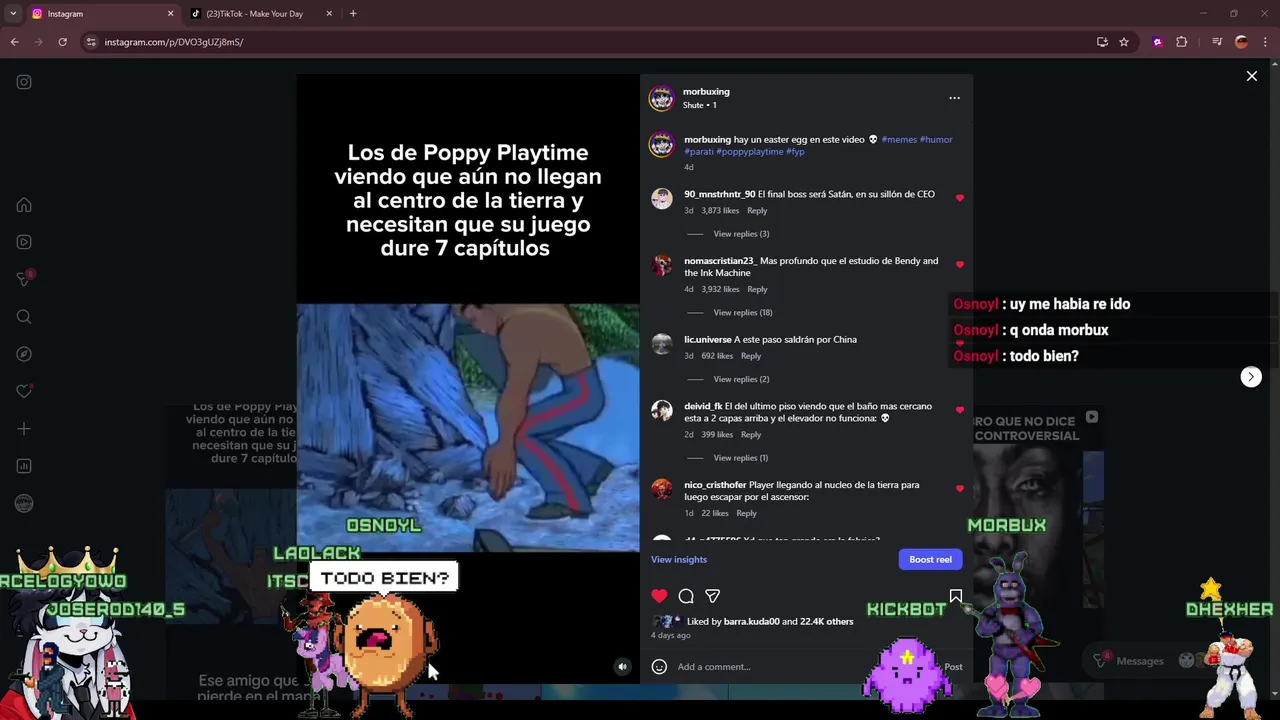Go to Instagram Home icon
This screenshot has height=720, width=1280.
pyautogui.click(x=24, y=205)
